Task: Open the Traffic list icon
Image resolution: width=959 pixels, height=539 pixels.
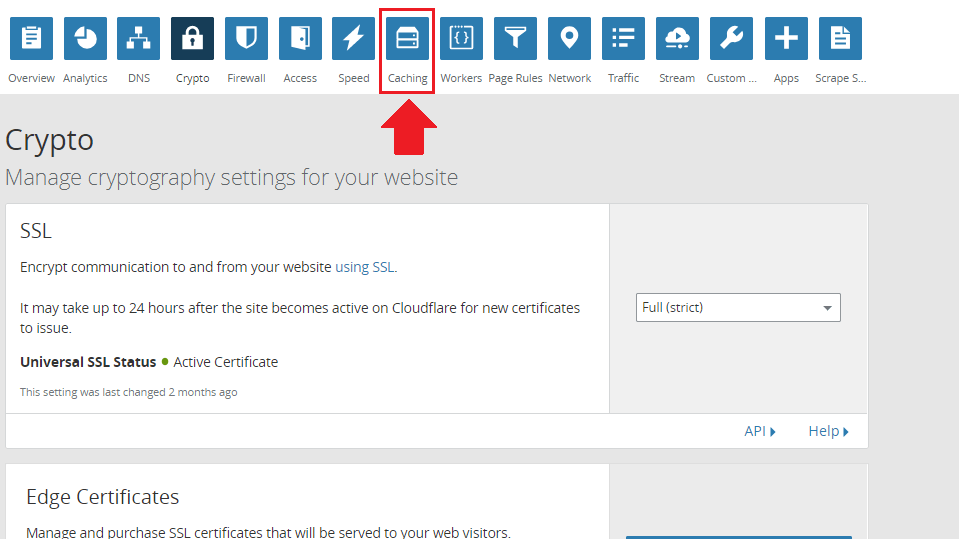Action: pyautogui.click(x=623, y=39)
